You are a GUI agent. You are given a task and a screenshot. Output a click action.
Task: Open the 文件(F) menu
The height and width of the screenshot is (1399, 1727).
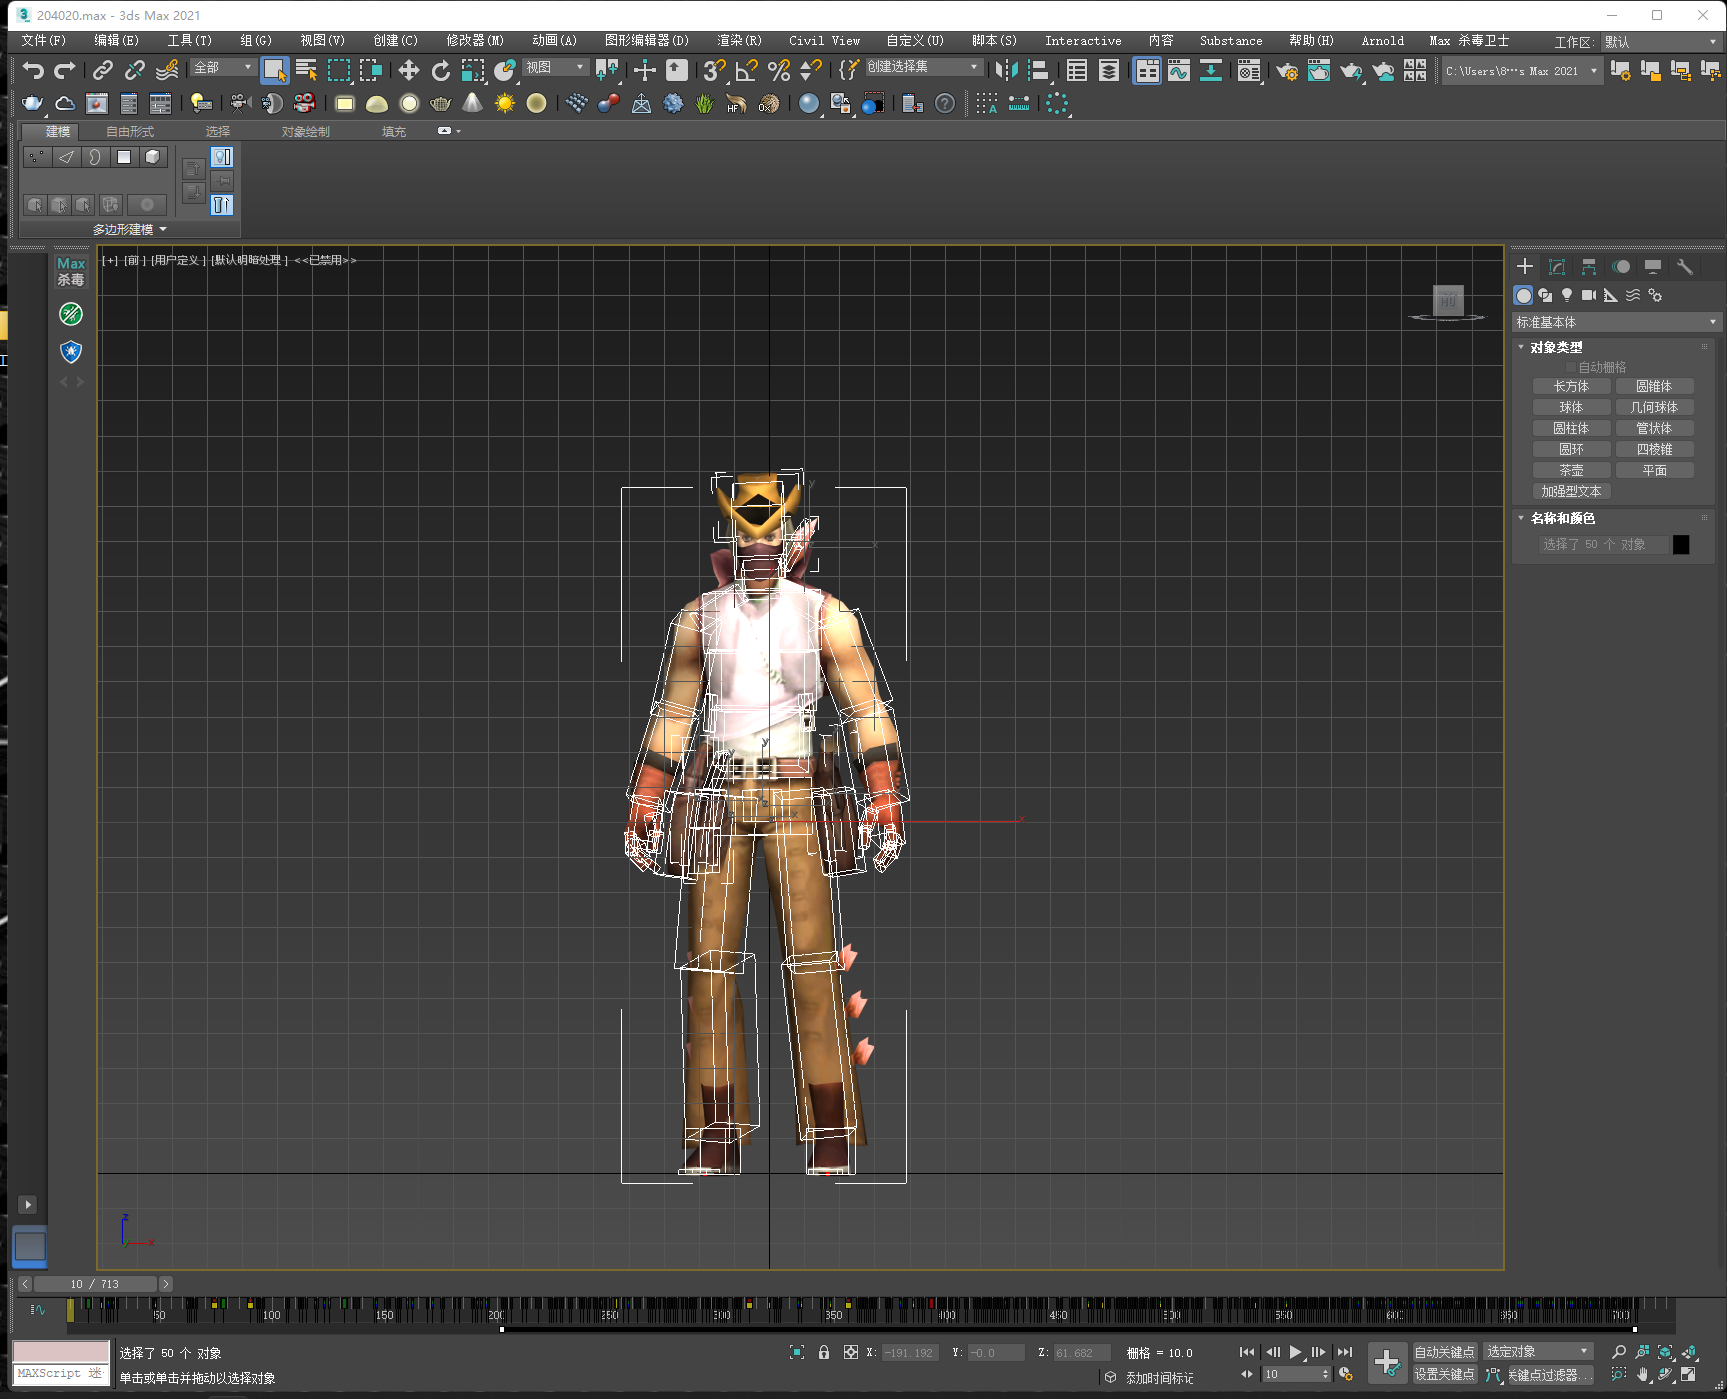pyautogui.click(x=43, y=41)
